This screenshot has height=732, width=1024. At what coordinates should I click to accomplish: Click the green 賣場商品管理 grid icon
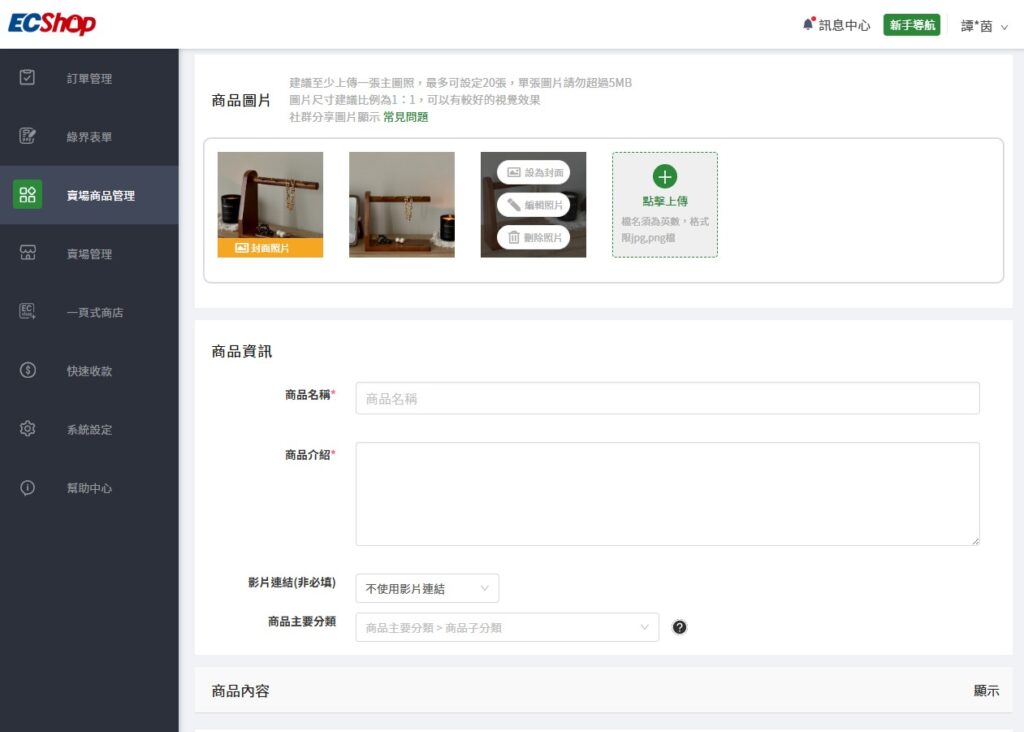point(28,195)
